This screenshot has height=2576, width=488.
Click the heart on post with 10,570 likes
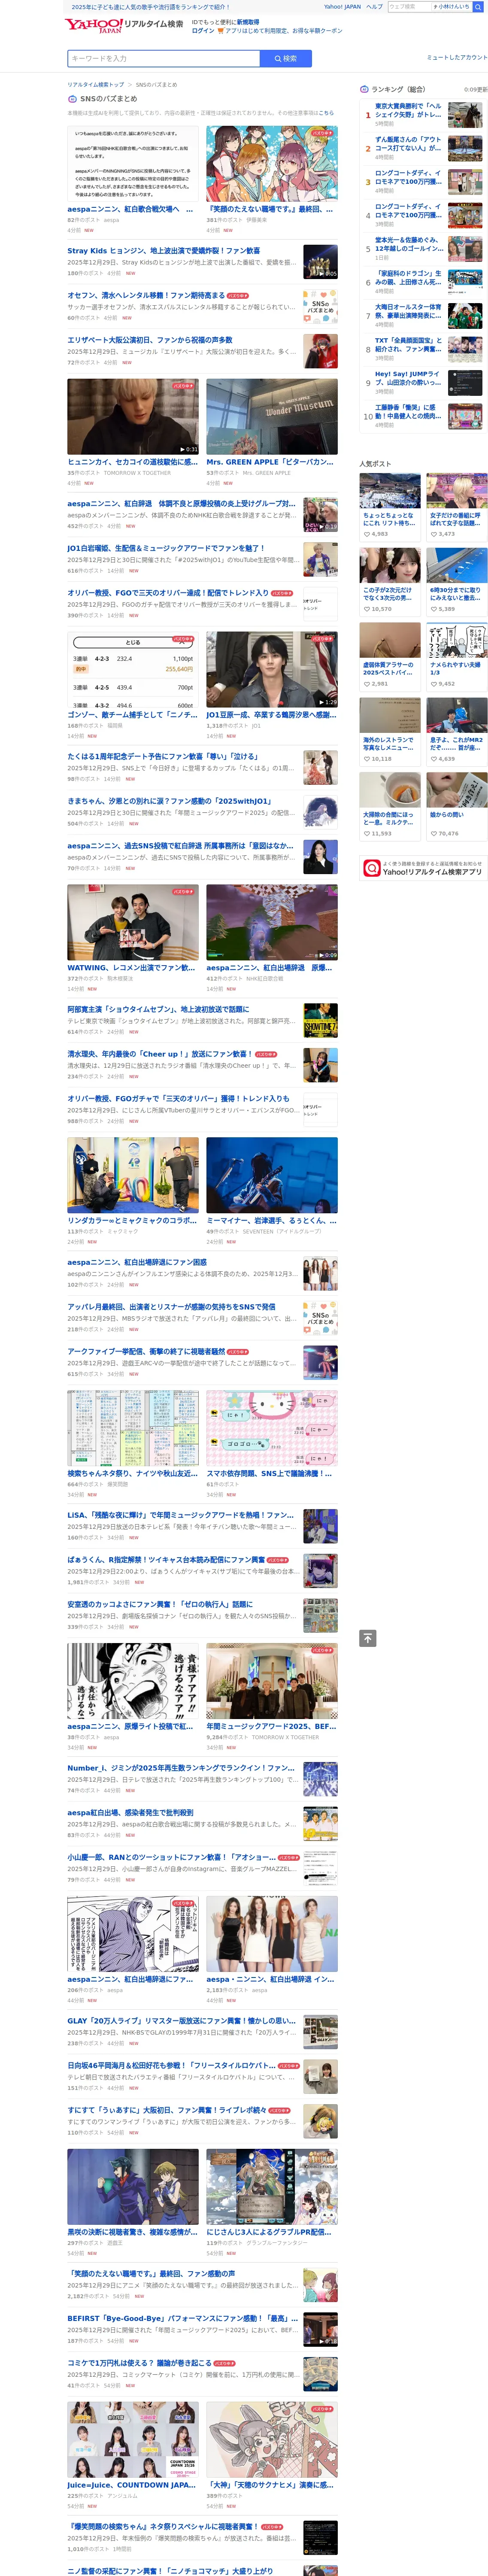367,609
